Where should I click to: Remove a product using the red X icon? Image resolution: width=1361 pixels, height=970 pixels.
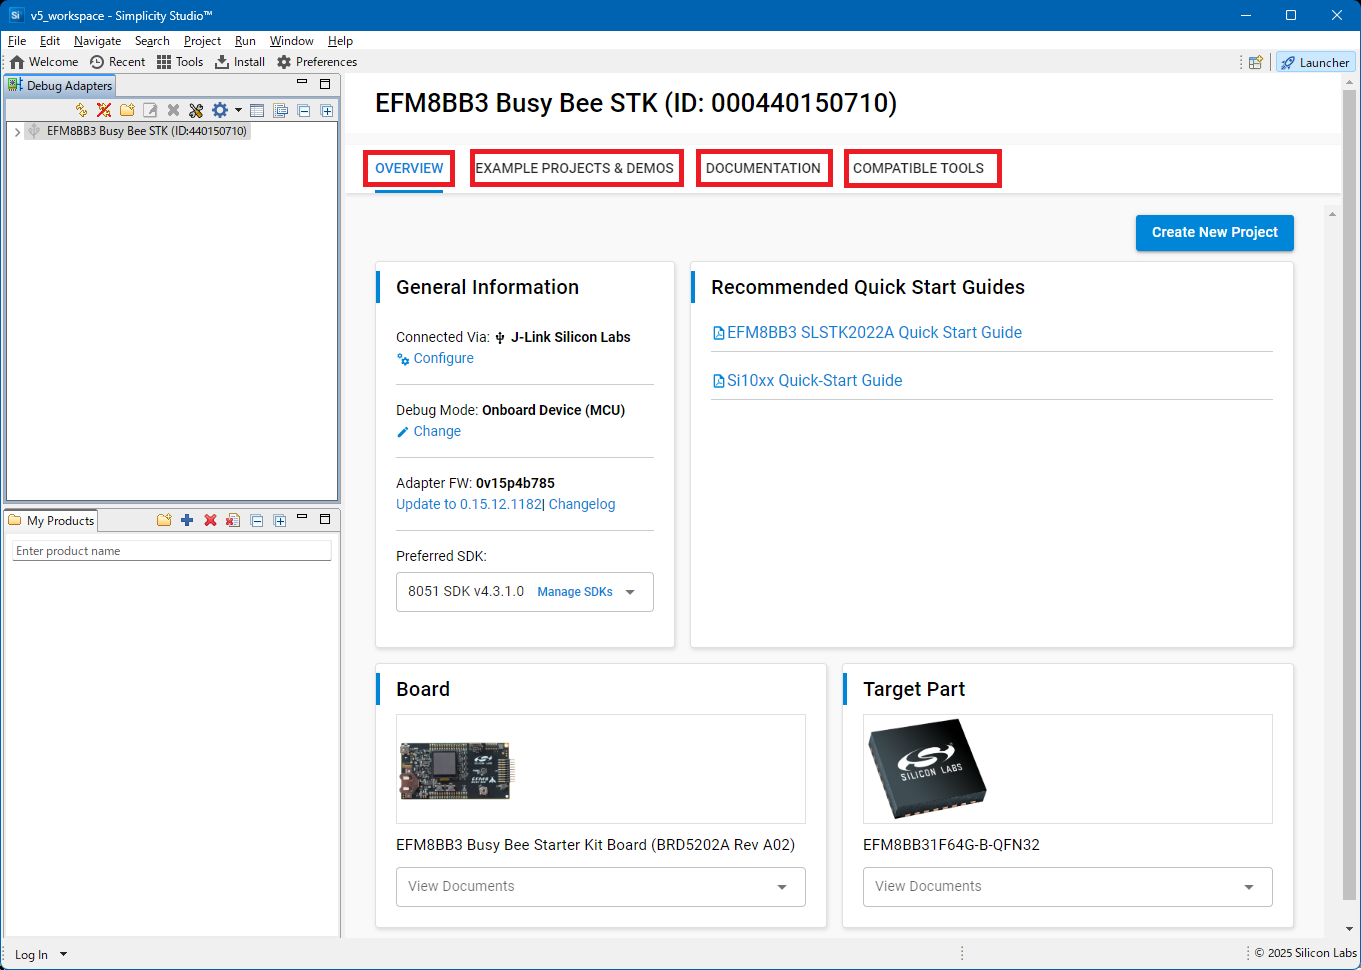[210, 519]
